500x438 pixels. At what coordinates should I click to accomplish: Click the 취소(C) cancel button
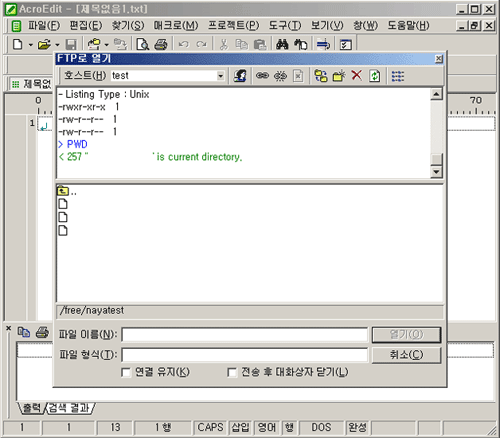coord(406,355)
